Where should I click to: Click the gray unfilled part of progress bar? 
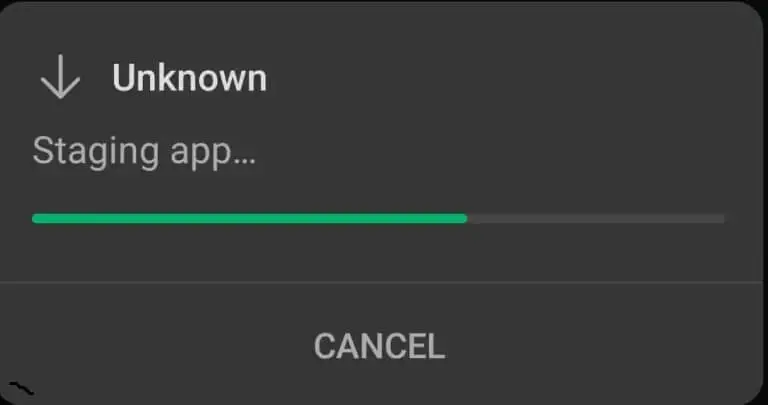[x=596, y=218]
